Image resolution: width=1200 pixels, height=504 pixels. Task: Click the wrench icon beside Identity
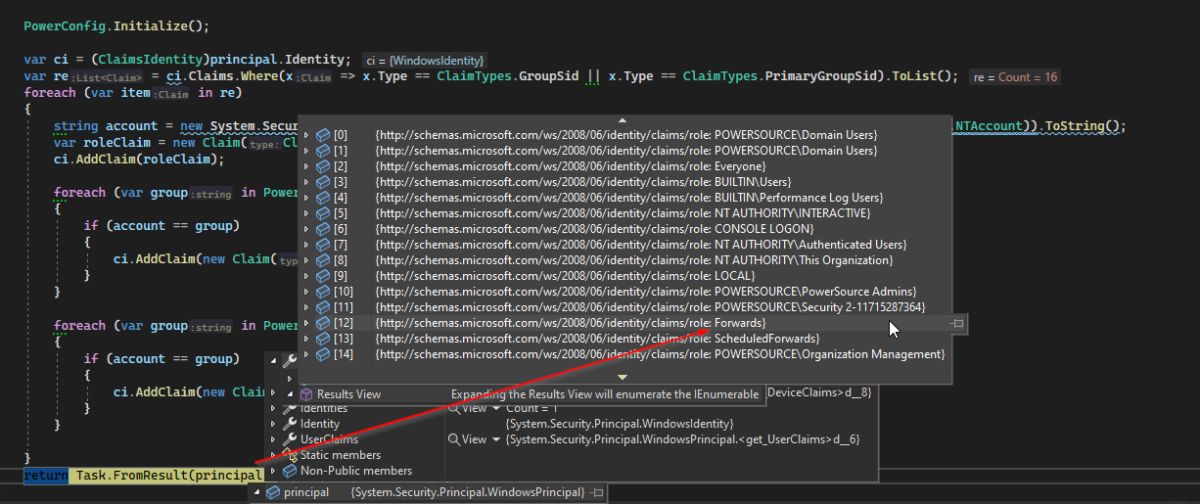290,424
